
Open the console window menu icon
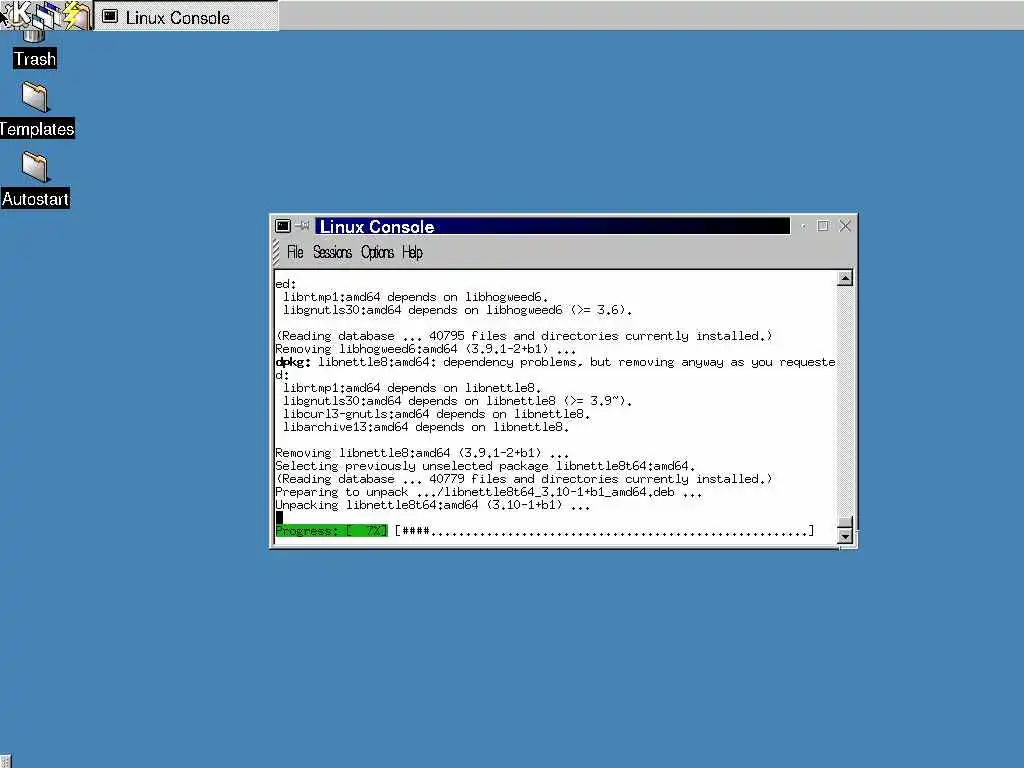point(283,226)
